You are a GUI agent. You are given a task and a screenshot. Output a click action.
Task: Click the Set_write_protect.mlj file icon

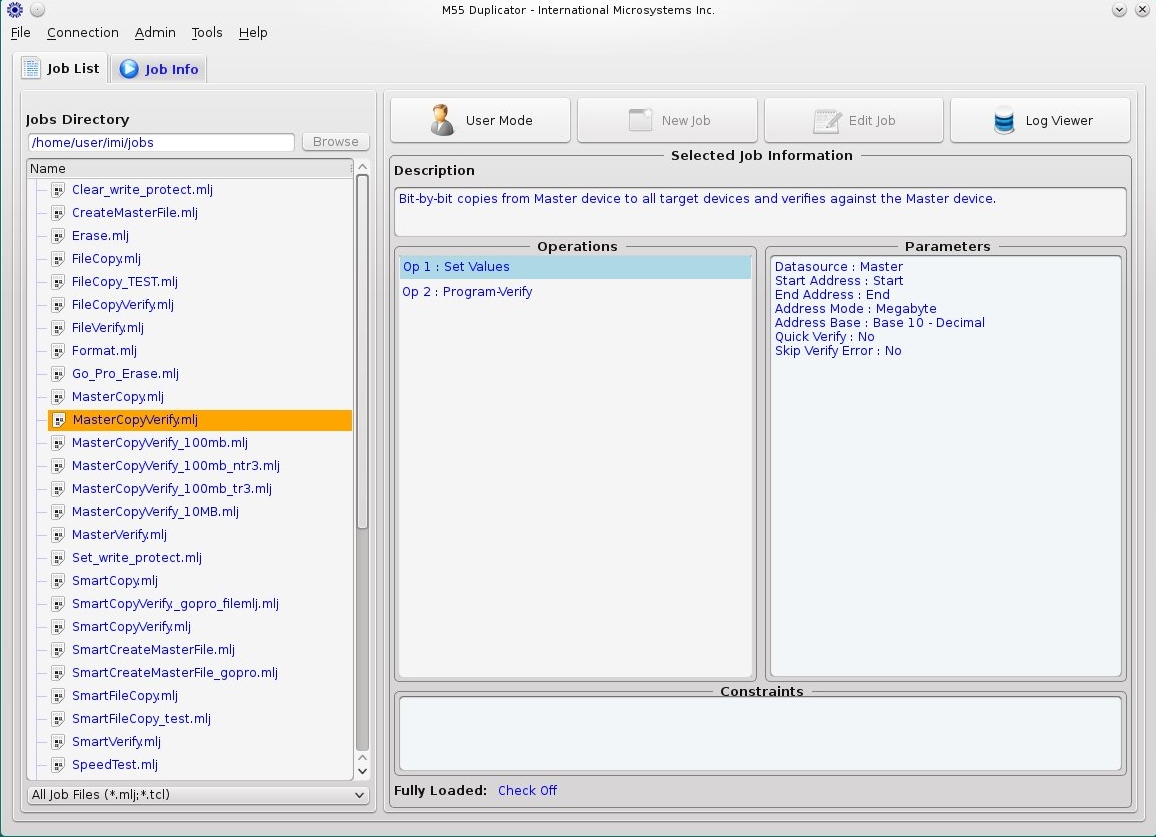pos(58,558)
